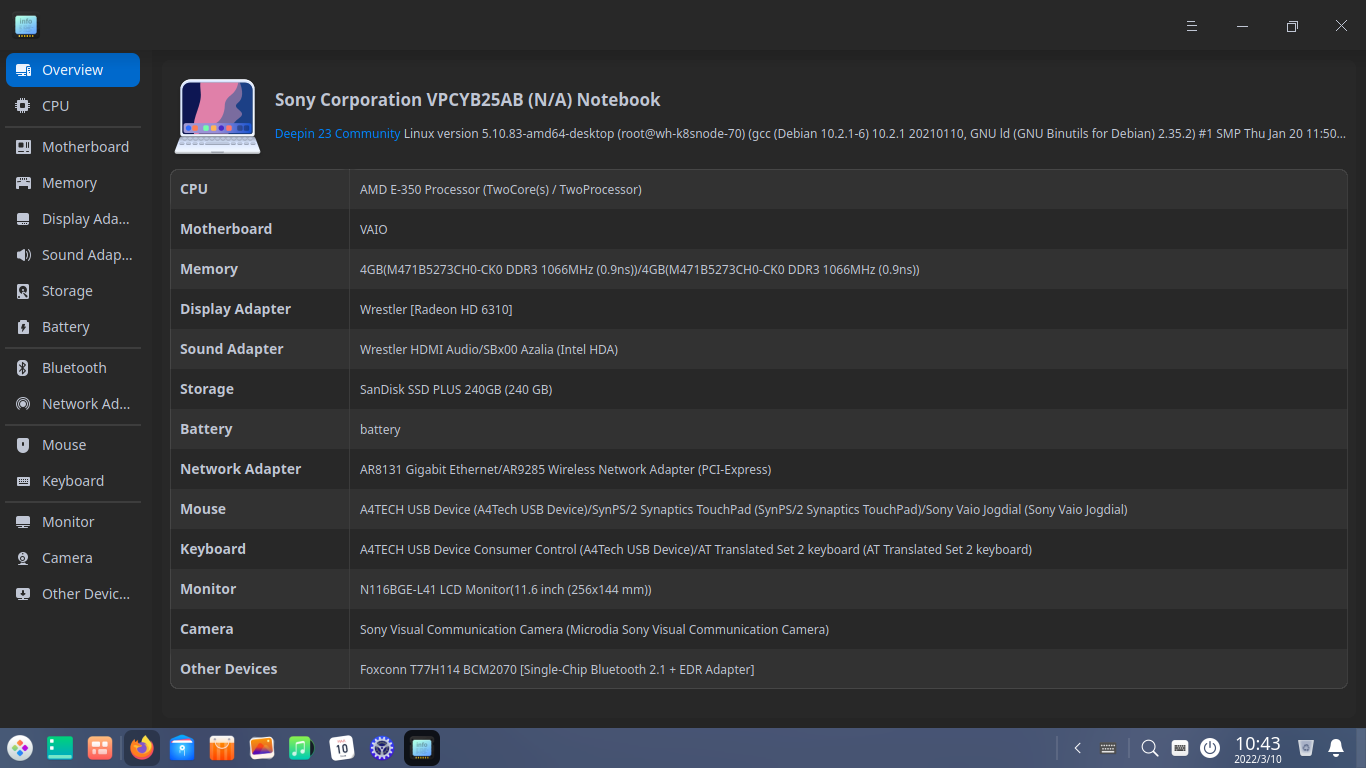Open Network Adapter sidebar entry
1366x768 pixels.
coord(72,404)
